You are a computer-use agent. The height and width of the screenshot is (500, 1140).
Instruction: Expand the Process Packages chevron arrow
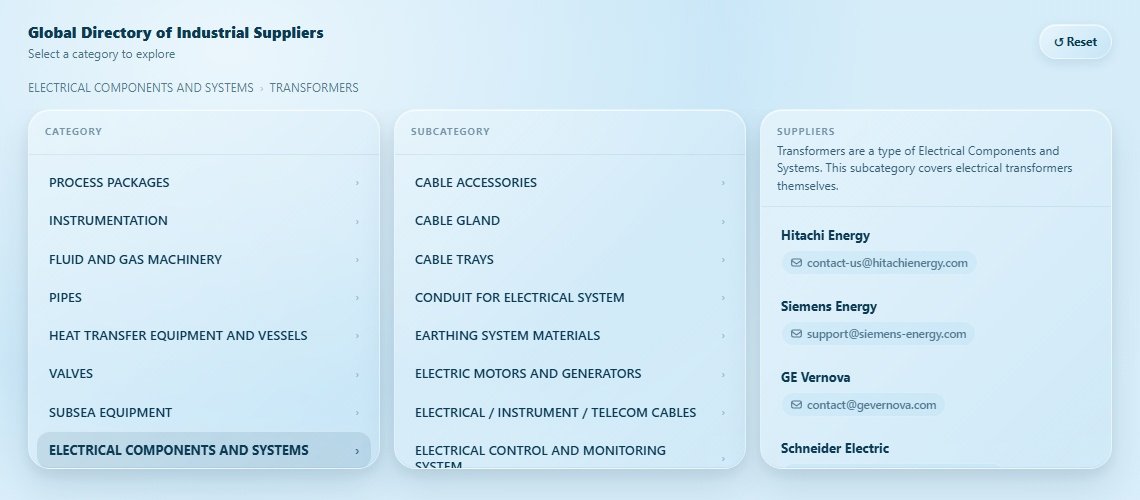(x=357, y=183)
